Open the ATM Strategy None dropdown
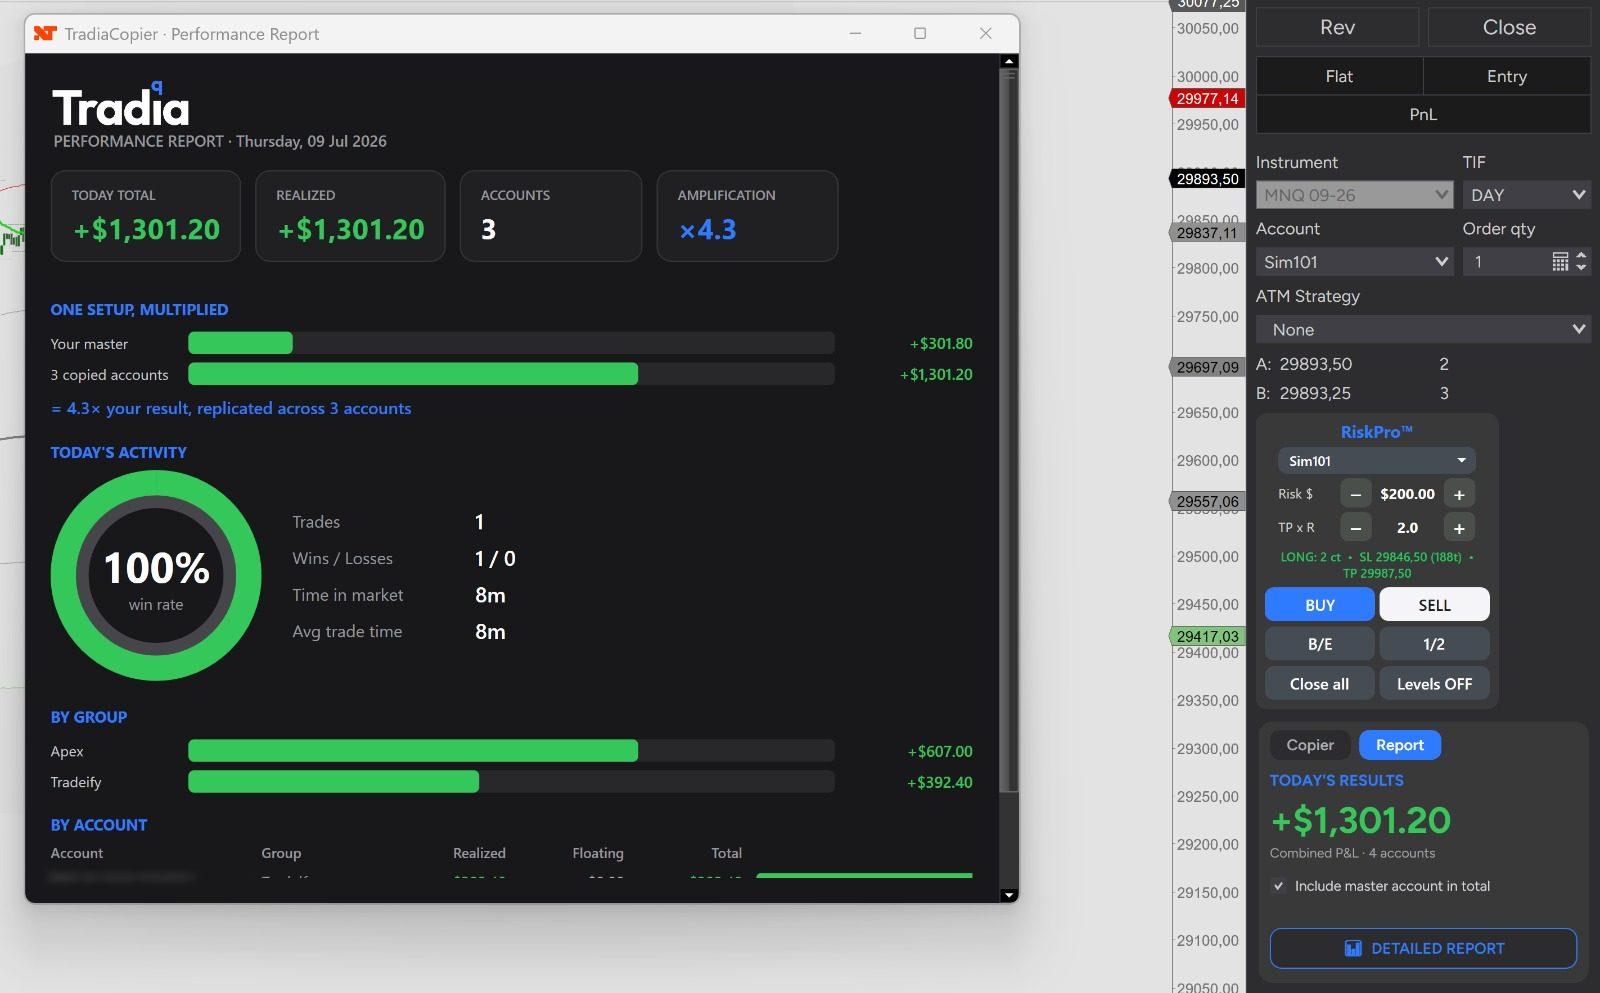The height and width of the screenshot is (993, 1600). [x=1423, y=330]
